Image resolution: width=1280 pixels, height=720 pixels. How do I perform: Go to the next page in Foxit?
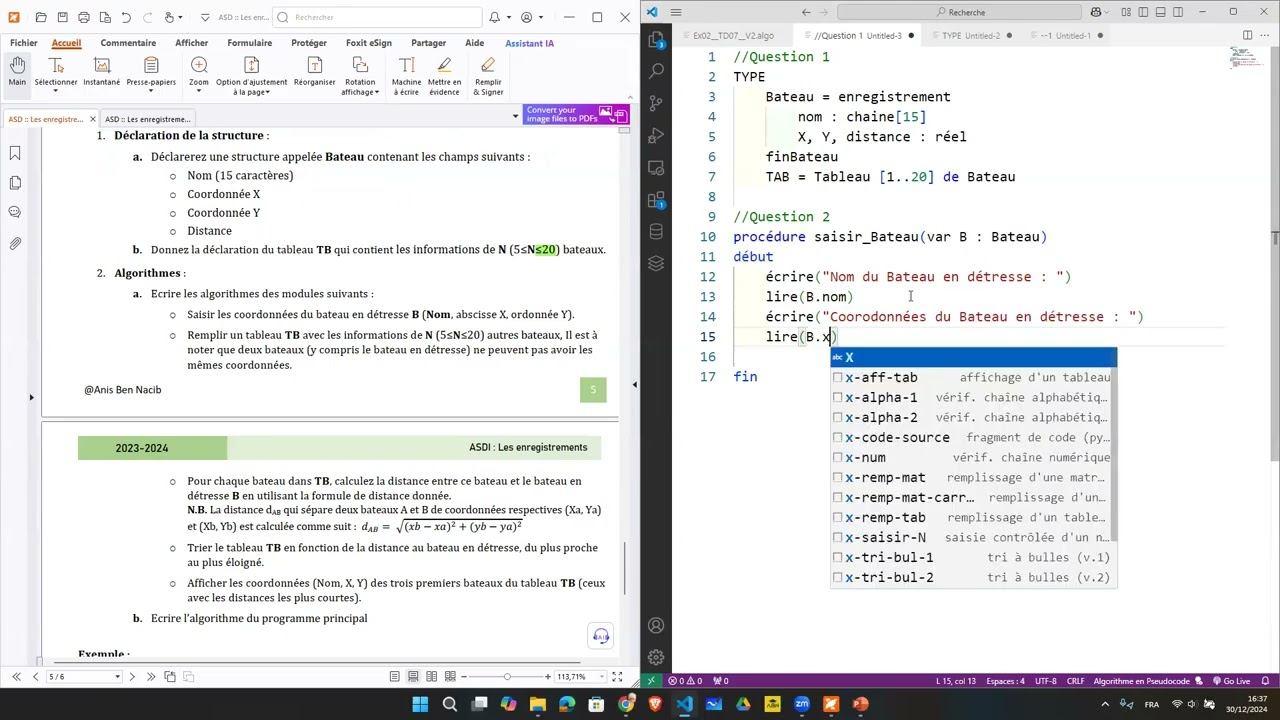[131, 677]
